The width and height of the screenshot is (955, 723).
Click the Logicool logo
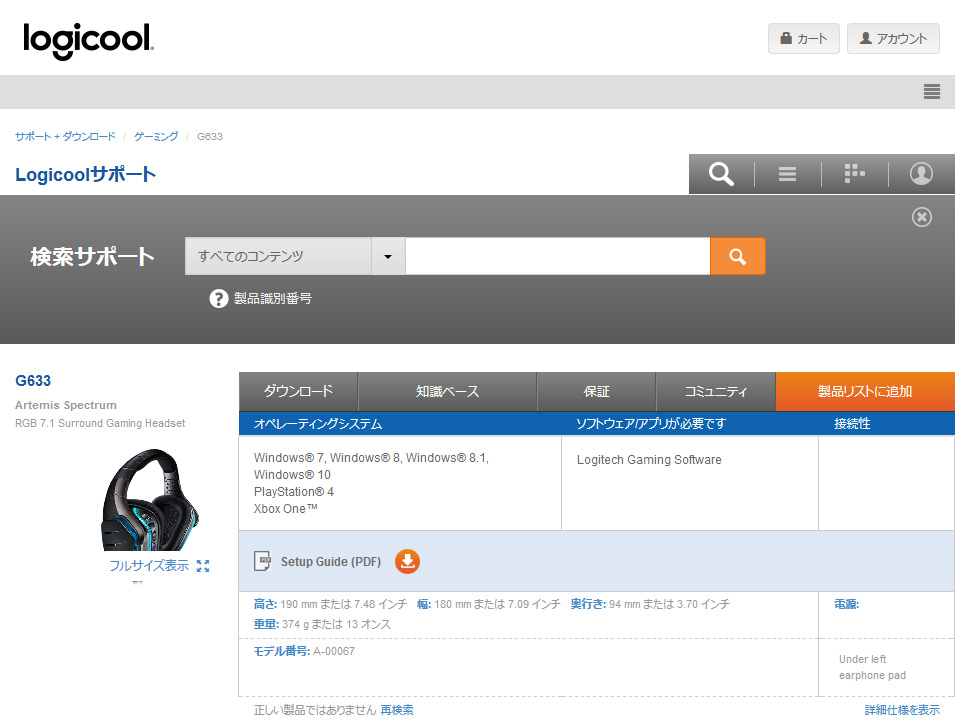pos(88,40)
